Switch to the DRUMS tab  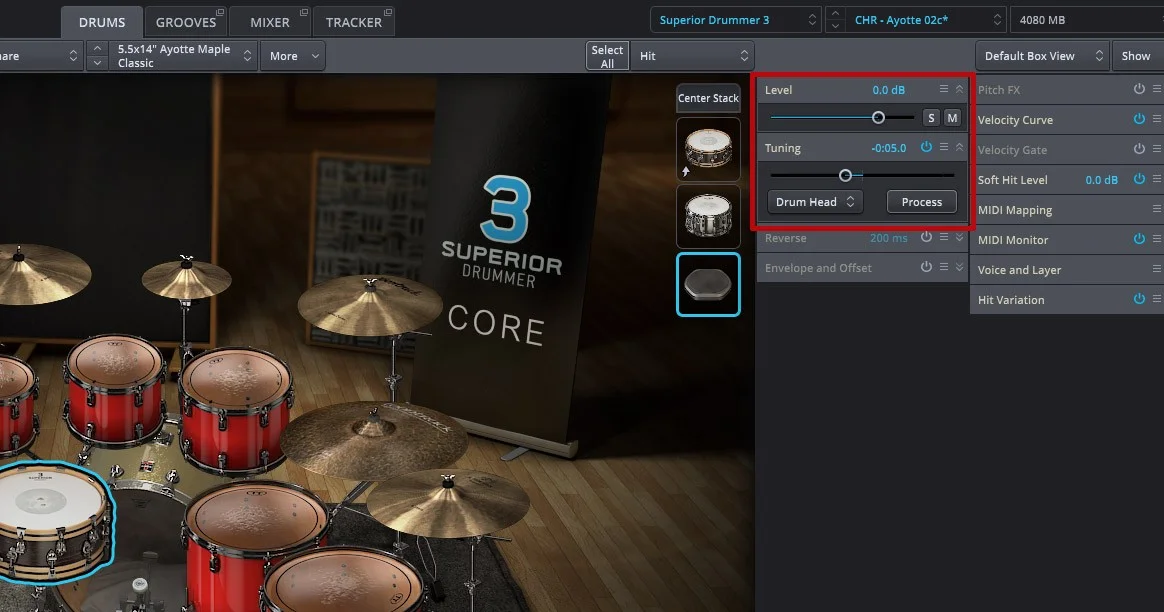[x=102, y=22]
